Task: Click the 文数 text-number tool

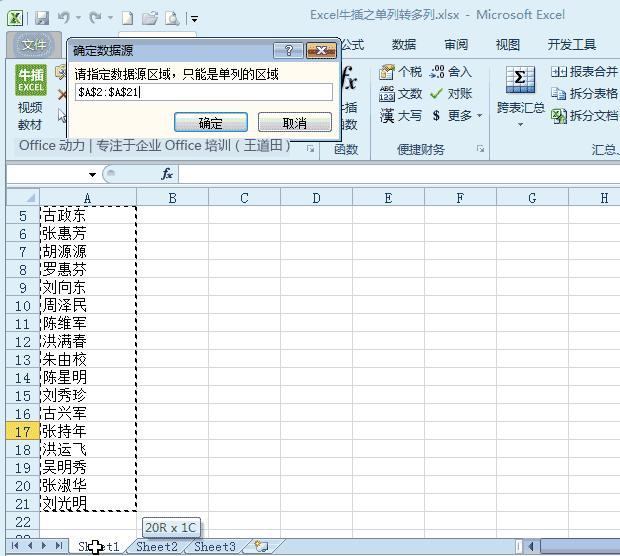Action: pyautogui.click(x=400, y=94)
